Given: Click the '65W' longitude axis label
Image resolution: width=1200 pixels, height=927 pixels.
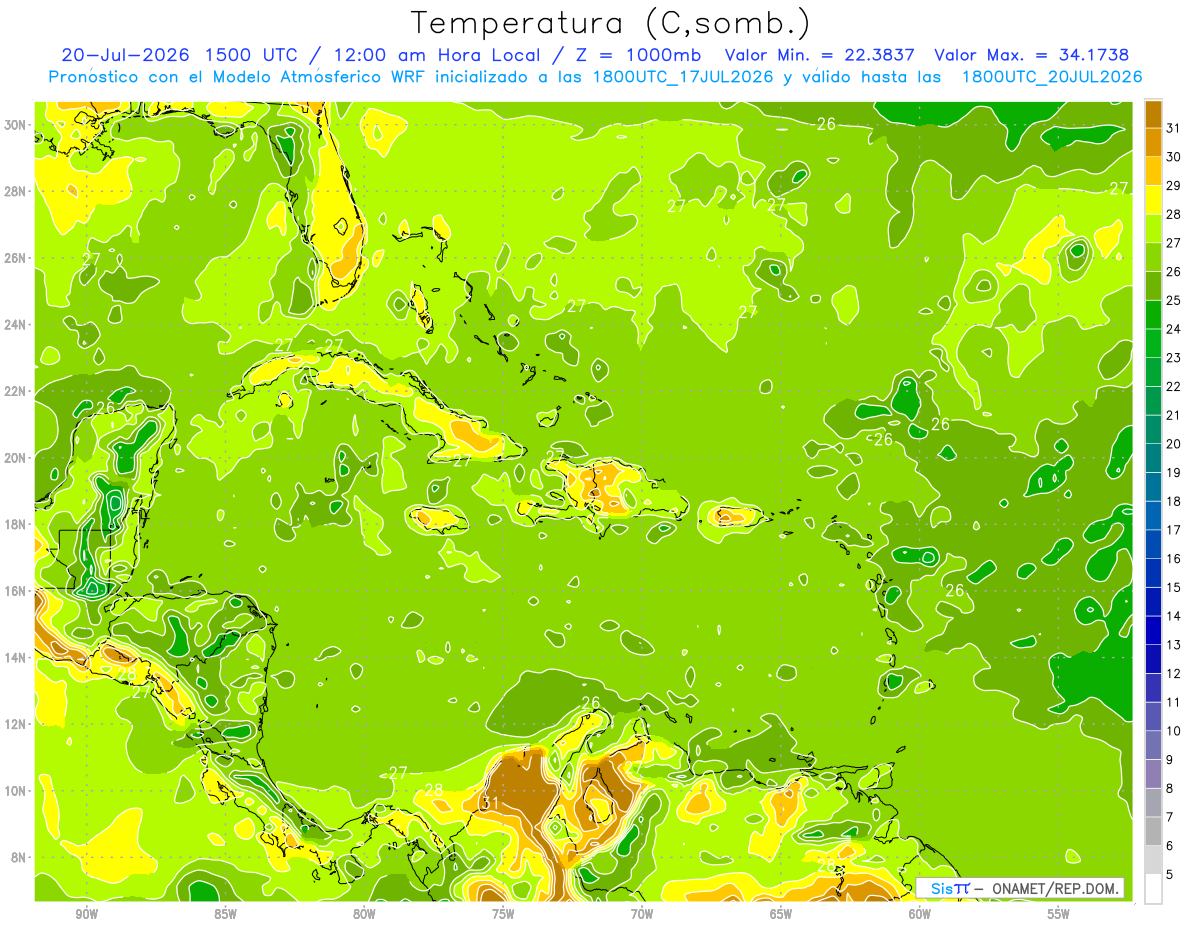Looking at the screenshot, I should point(781,915).
